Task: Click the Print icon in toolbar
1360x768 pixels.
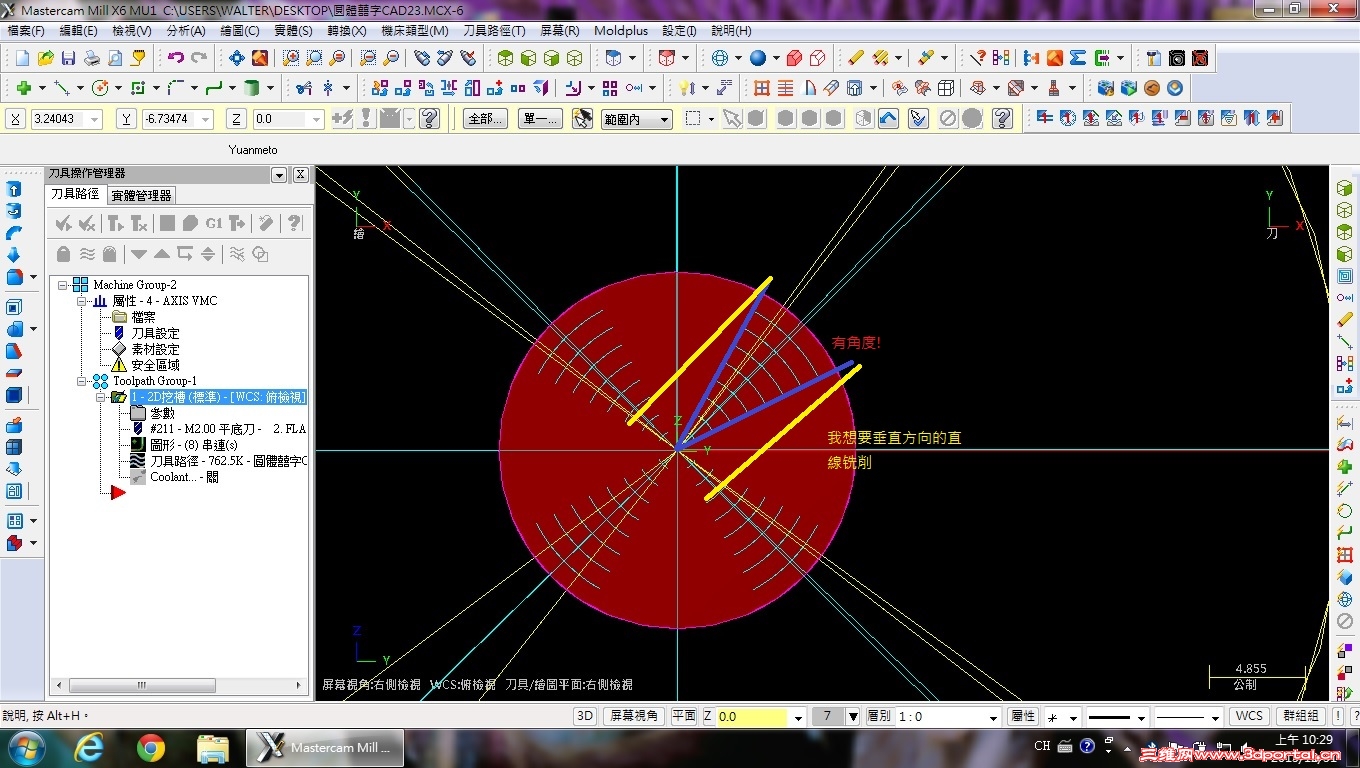Action: [x=91, y=58]
